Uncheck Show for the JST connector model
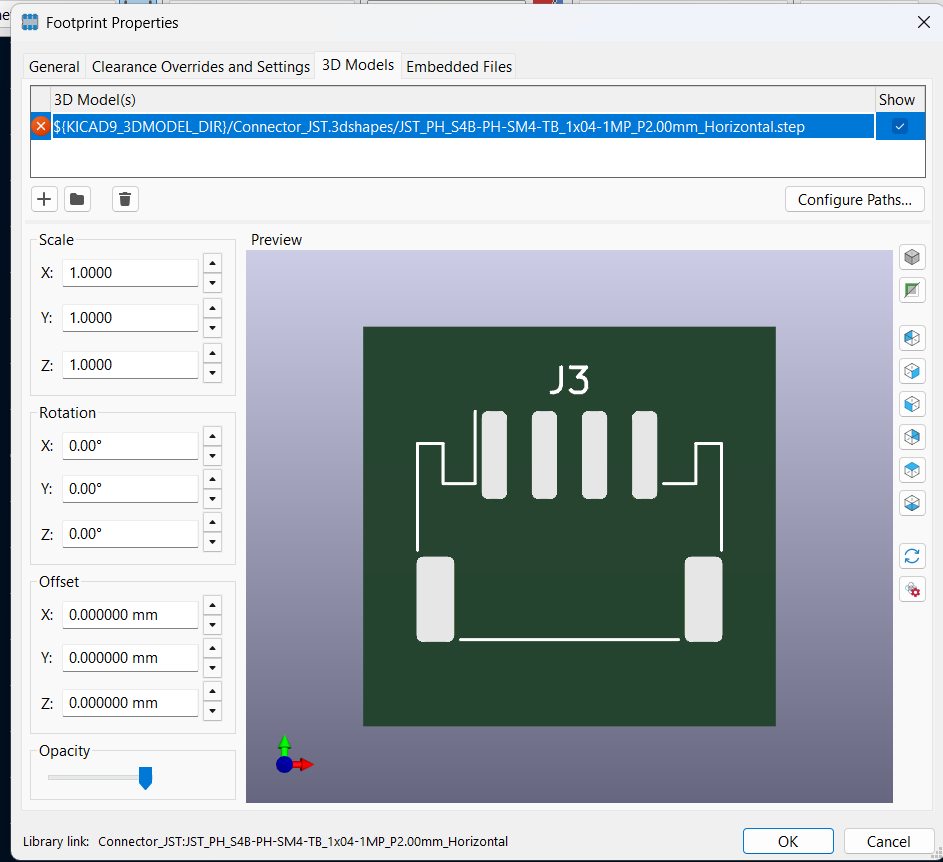The height and width of the screenshot is (862, 943). click(900, 126)
